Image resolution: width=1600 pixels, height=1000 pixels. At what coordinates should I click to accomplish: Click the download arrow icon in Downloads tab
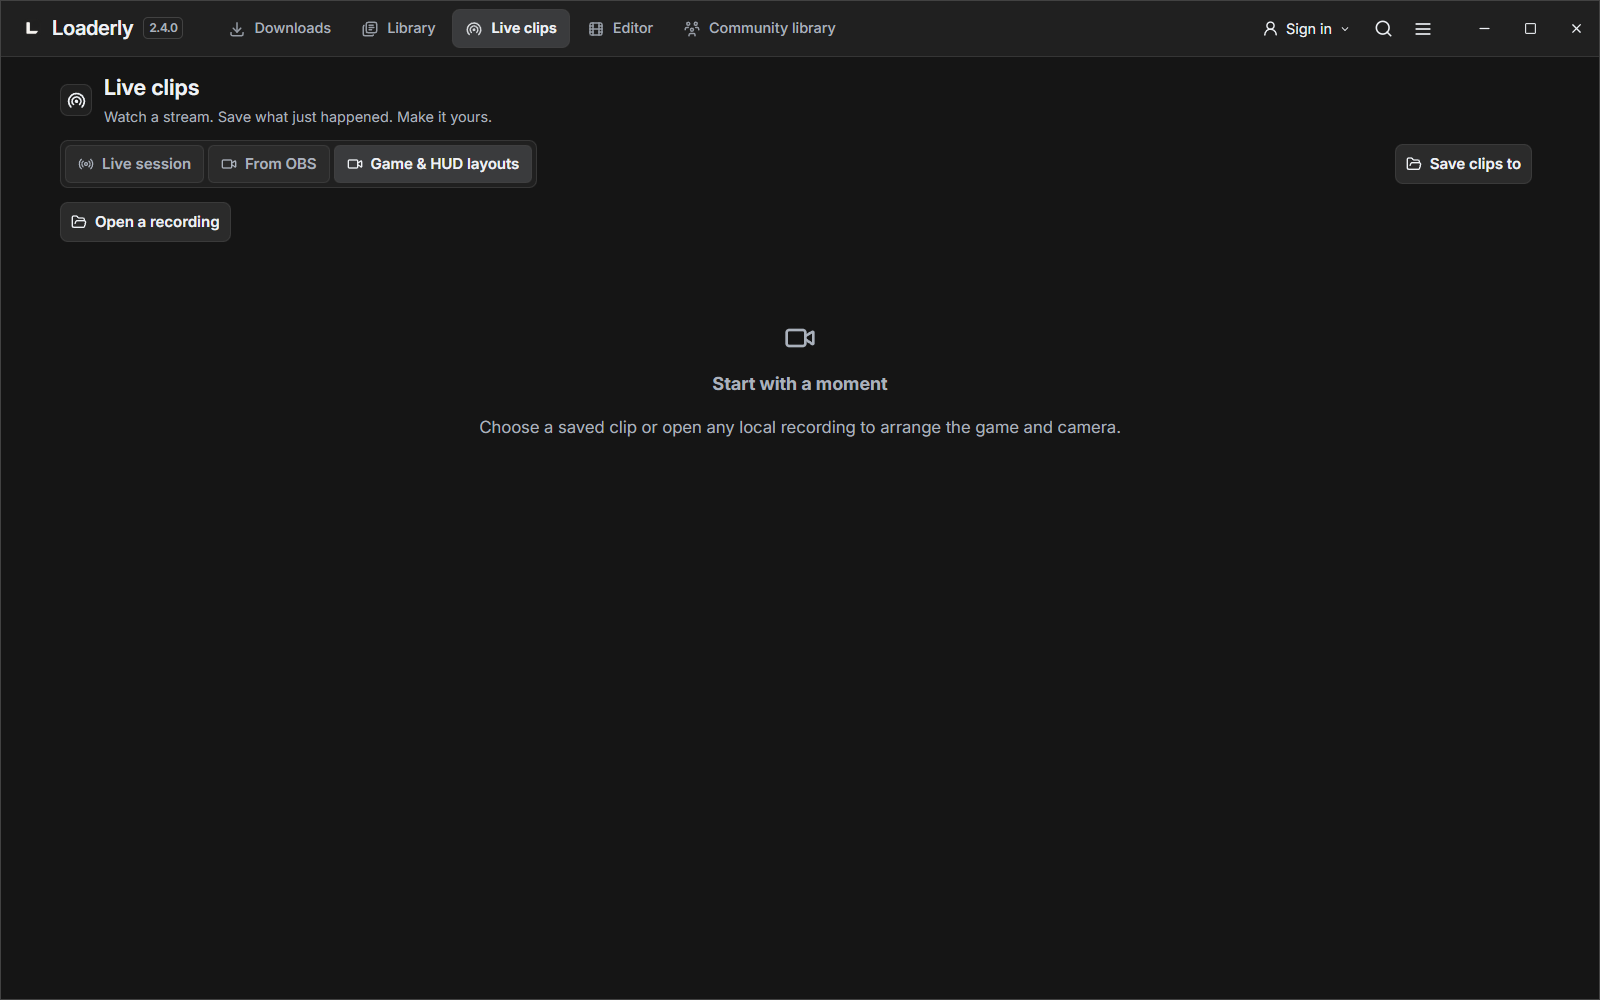click(x=237, y=29)
